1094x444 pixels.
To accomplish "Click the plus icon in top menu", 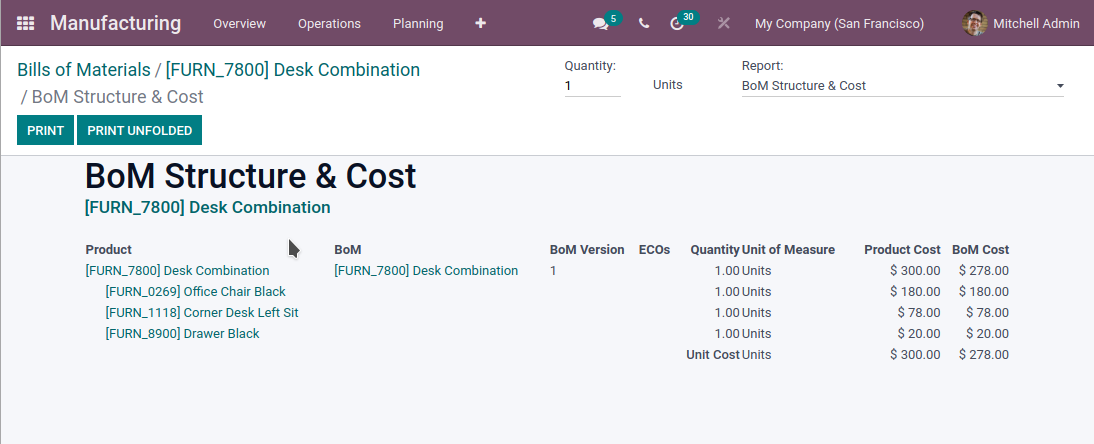I will (480, 23).
